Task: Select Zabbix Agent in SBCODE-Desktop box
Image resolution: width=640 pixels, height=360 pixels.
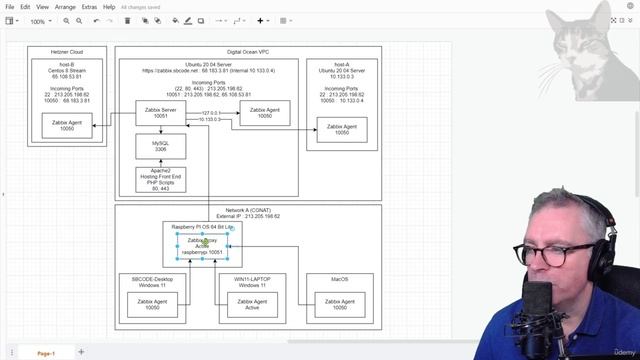Action: pyautogui.click(x=152, y=304)
